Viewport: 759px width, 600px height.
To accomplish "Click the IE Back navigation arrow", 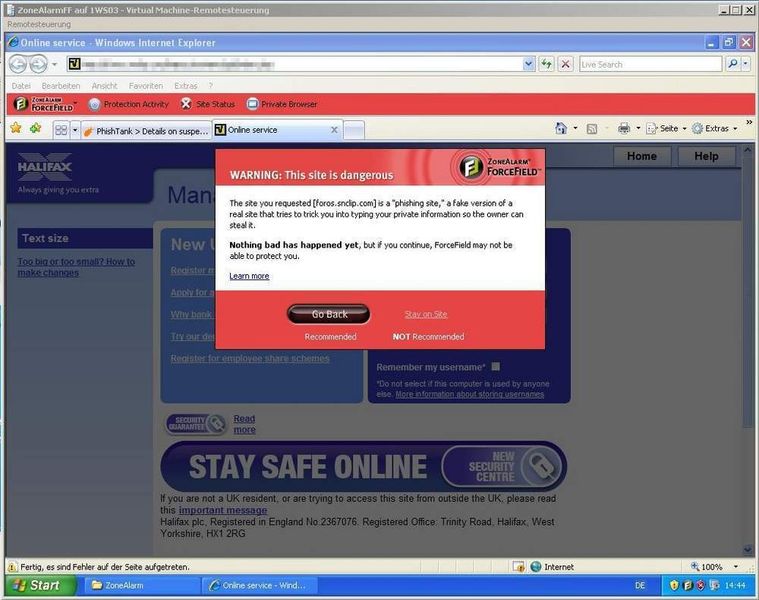I will (x=18, y=64).
